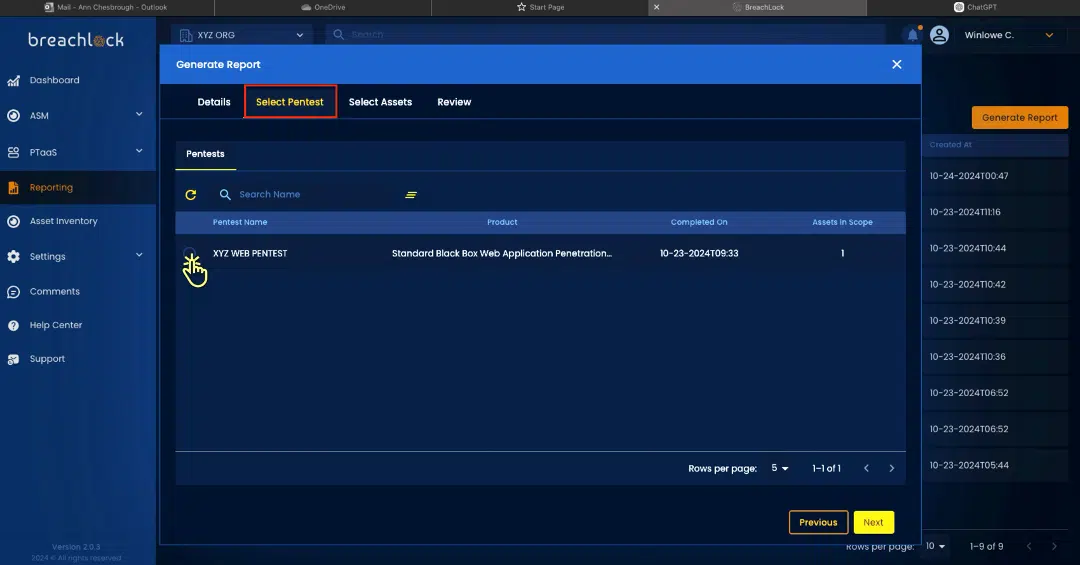Select the Pentests sub-tab
The width and height of the screenshot is (1080, 566).
(205, 154)
